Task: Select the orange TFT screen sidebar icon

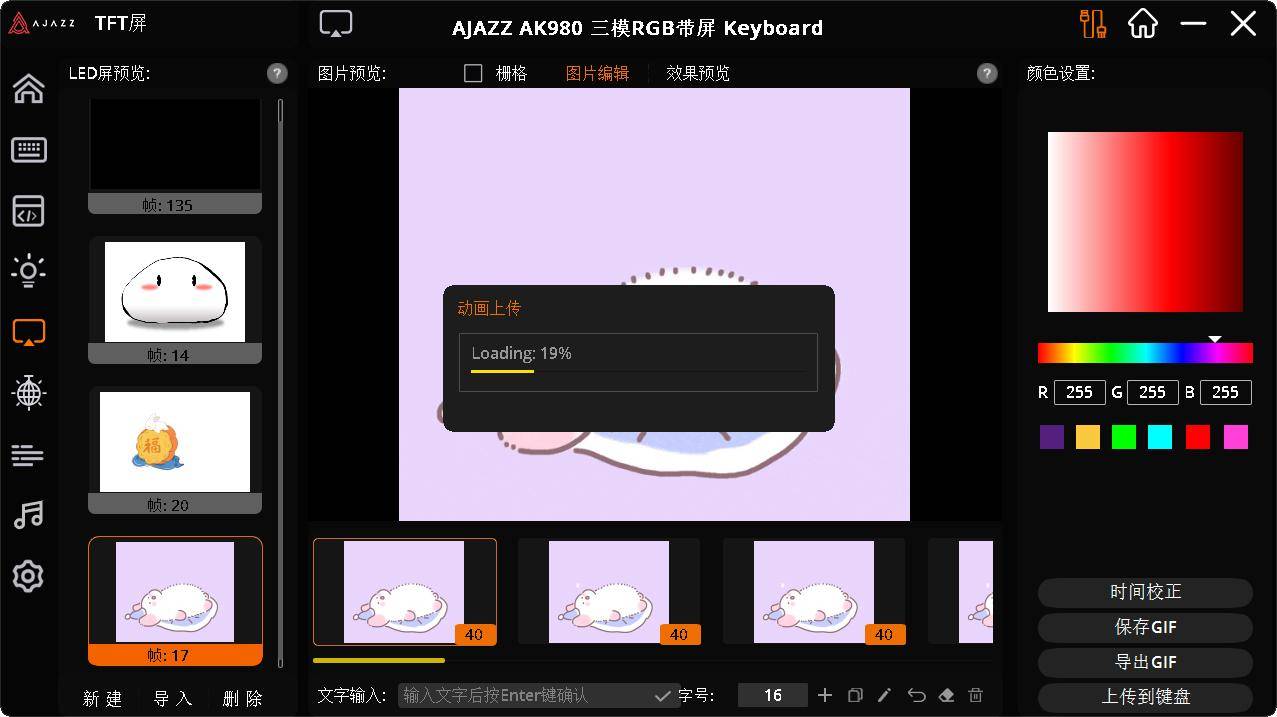Action: point(28,332)
